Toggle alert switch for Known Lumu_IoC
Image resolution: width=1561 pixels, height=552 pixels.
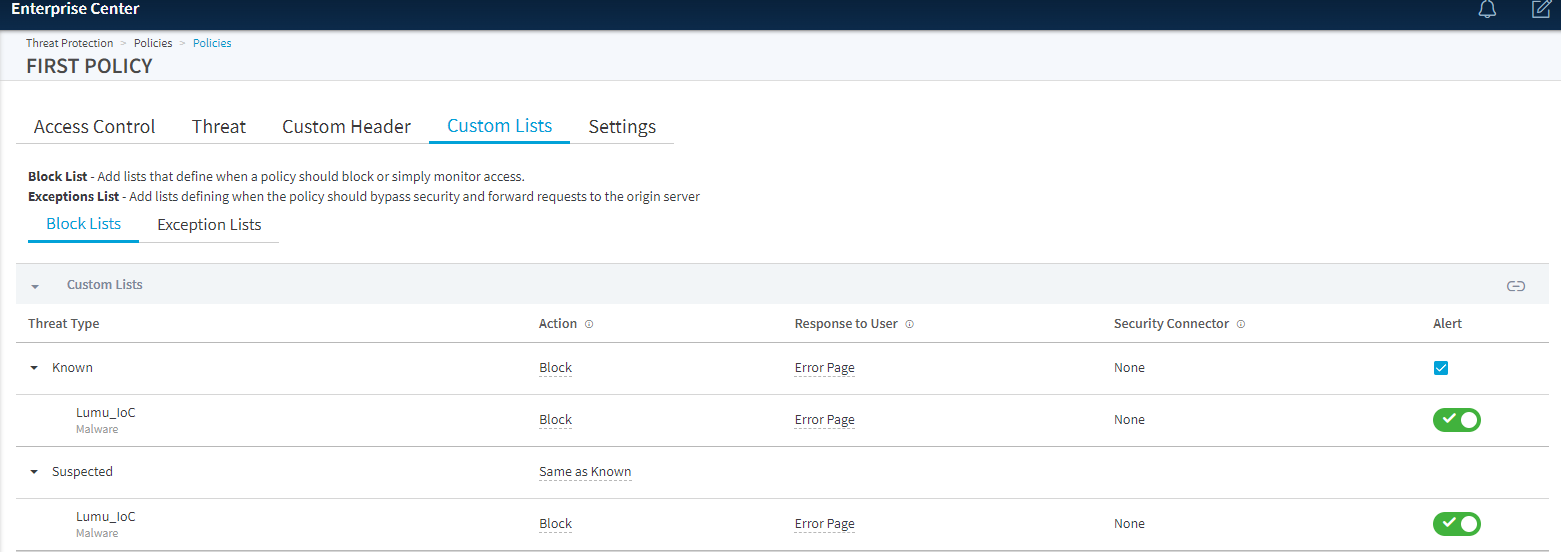click(1456, 420)
